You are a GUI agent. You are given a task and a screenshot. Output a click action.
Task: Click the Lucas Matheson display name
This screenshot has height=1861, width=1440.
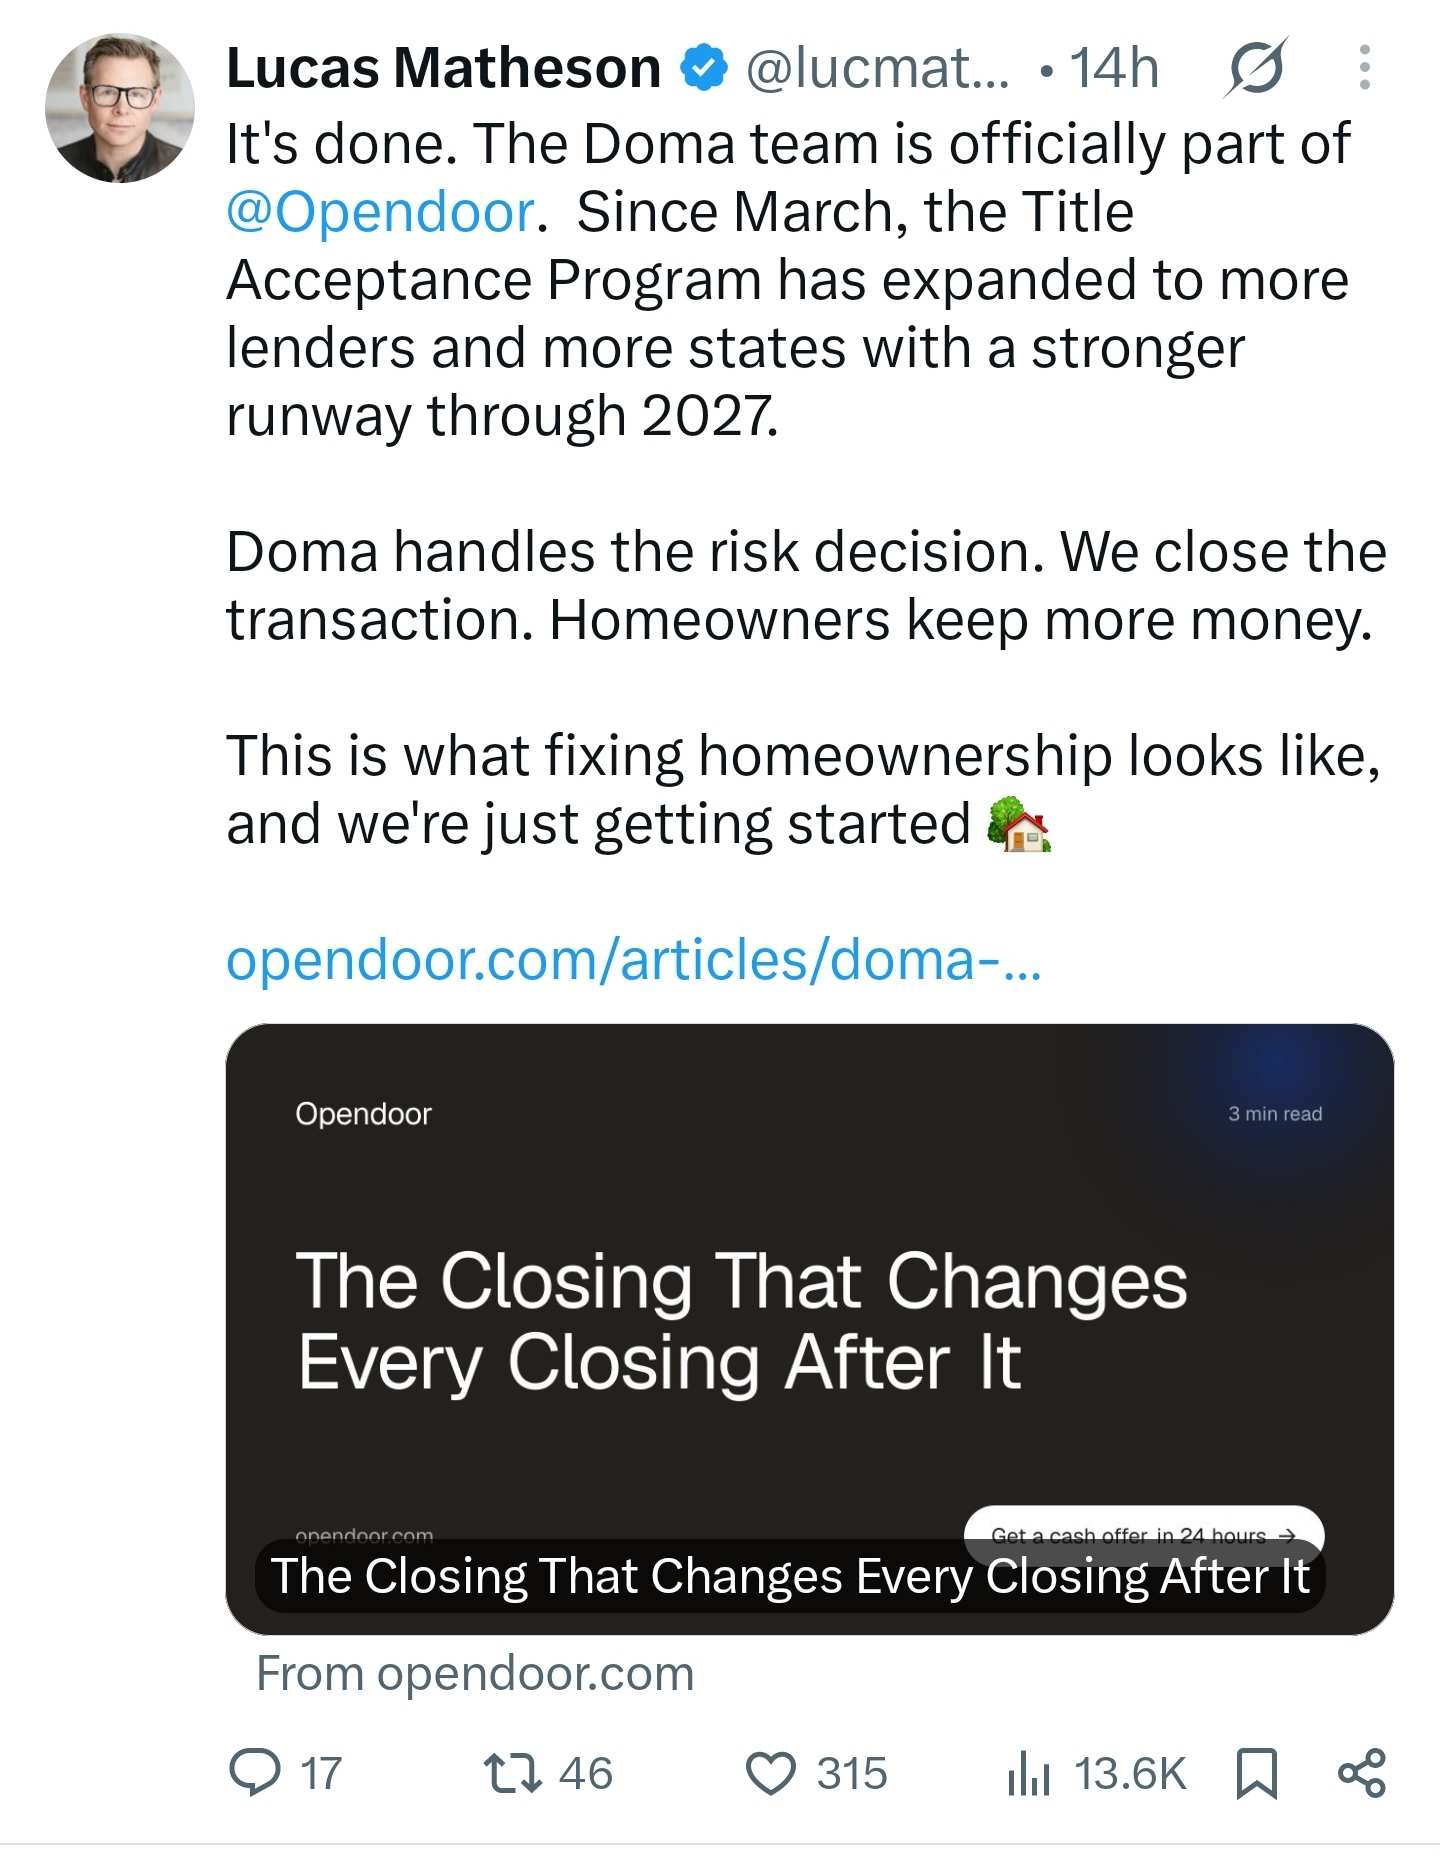point(443,68)
